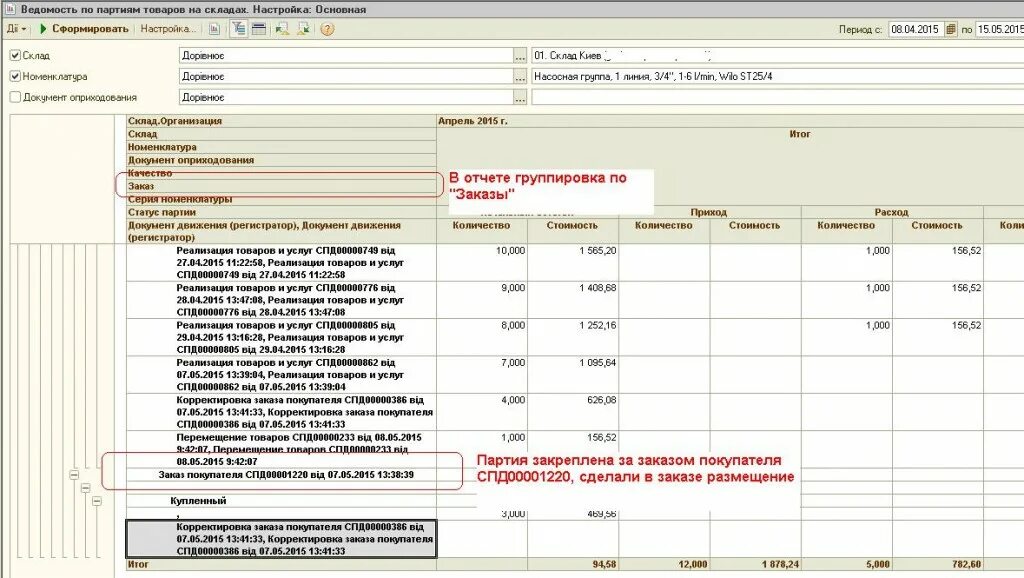The height and width of the screenshot is (578, 1024).
Task: Click the chart report icon after Настройка
Action: (x=215, y=29)
